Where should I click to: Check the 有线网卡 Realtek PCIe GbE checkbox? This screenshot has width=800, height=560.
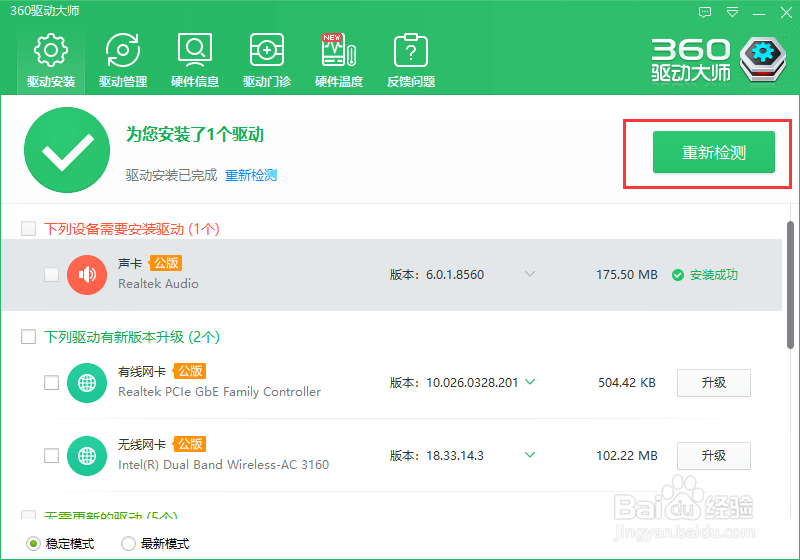[52, 383]
